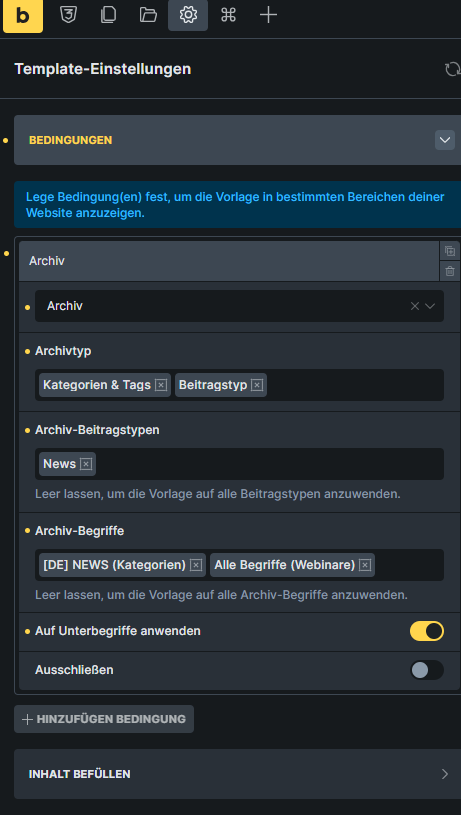Enable the Ausschließen toggle
This screenshot has width=461, height=815.
pos(427,670)
